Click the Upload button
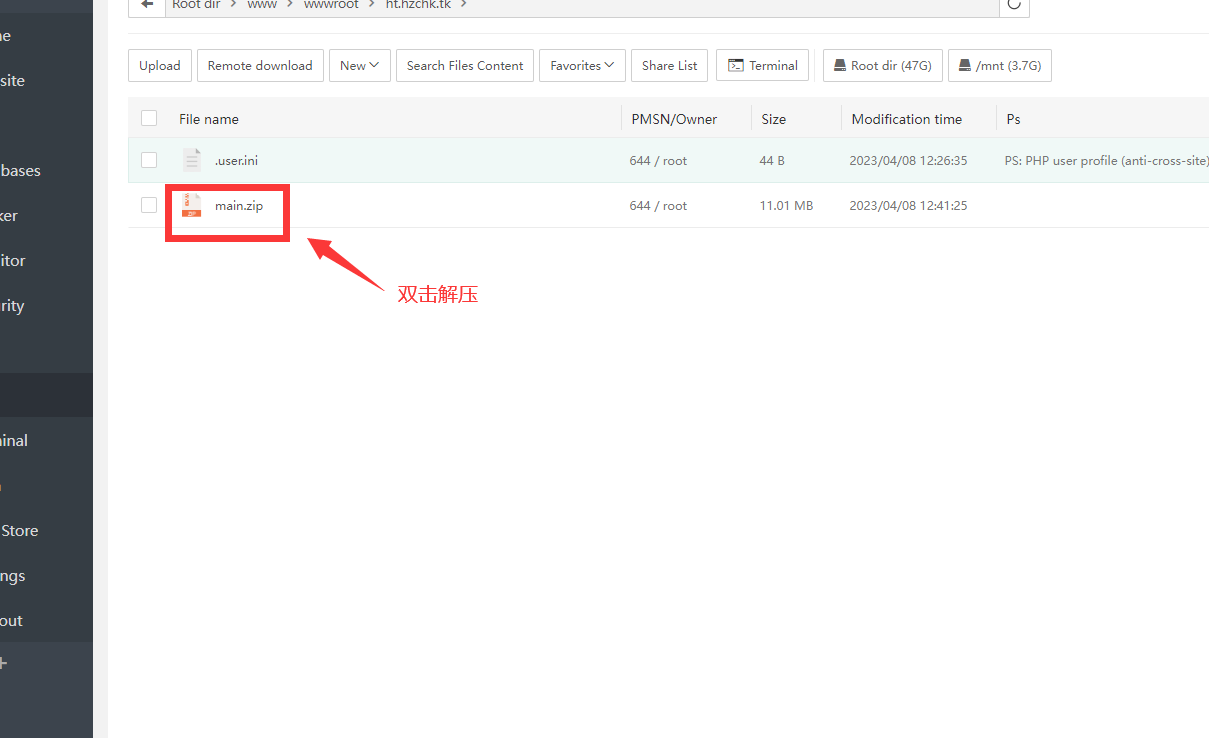This screenshot has height=738, width=1209. (160, 66)
